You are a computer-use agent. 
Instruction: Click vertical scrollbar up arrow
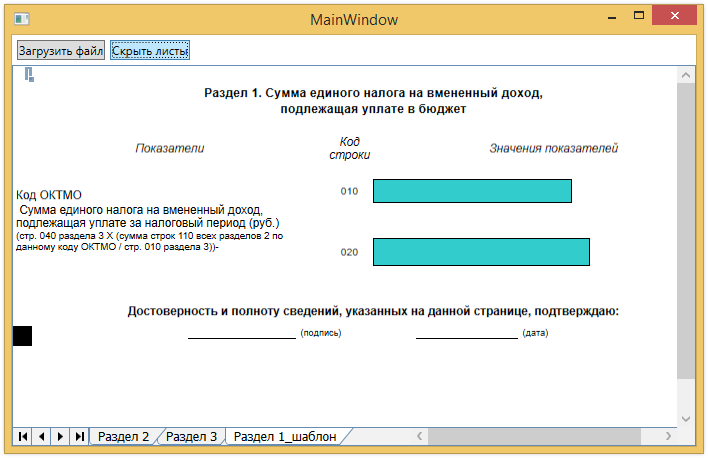(686, 75)
